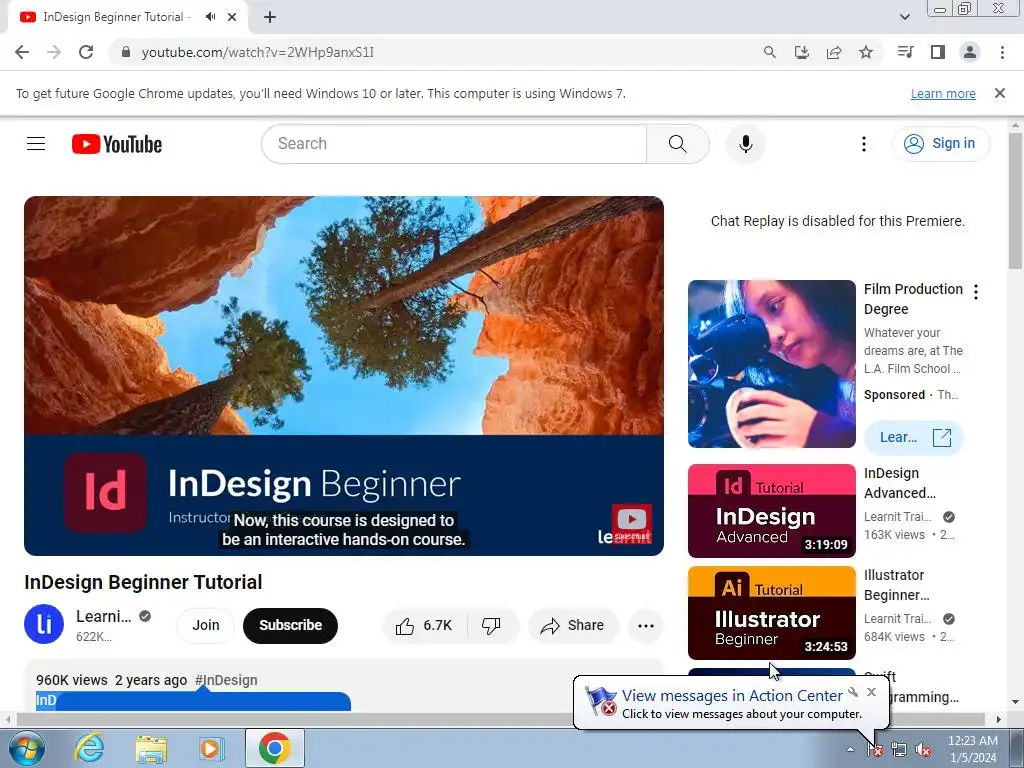Search with your voice microphone
The width and height of the screenshot is (1024, 768).
point(746,144)
